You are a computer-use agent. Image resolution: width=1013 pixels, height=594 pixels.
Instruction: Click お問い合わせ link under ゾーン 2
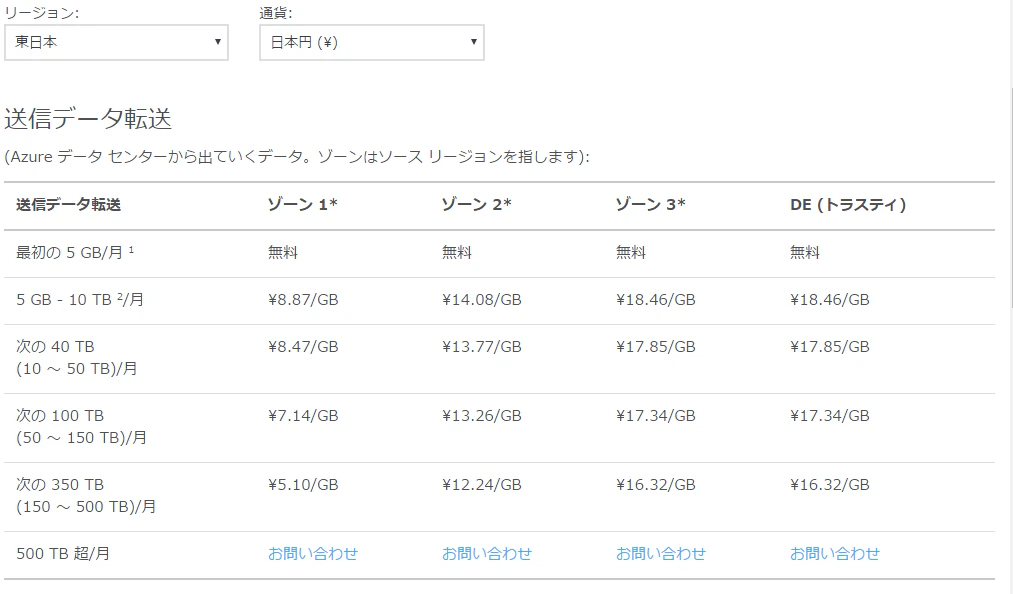(x=486, y=554)
